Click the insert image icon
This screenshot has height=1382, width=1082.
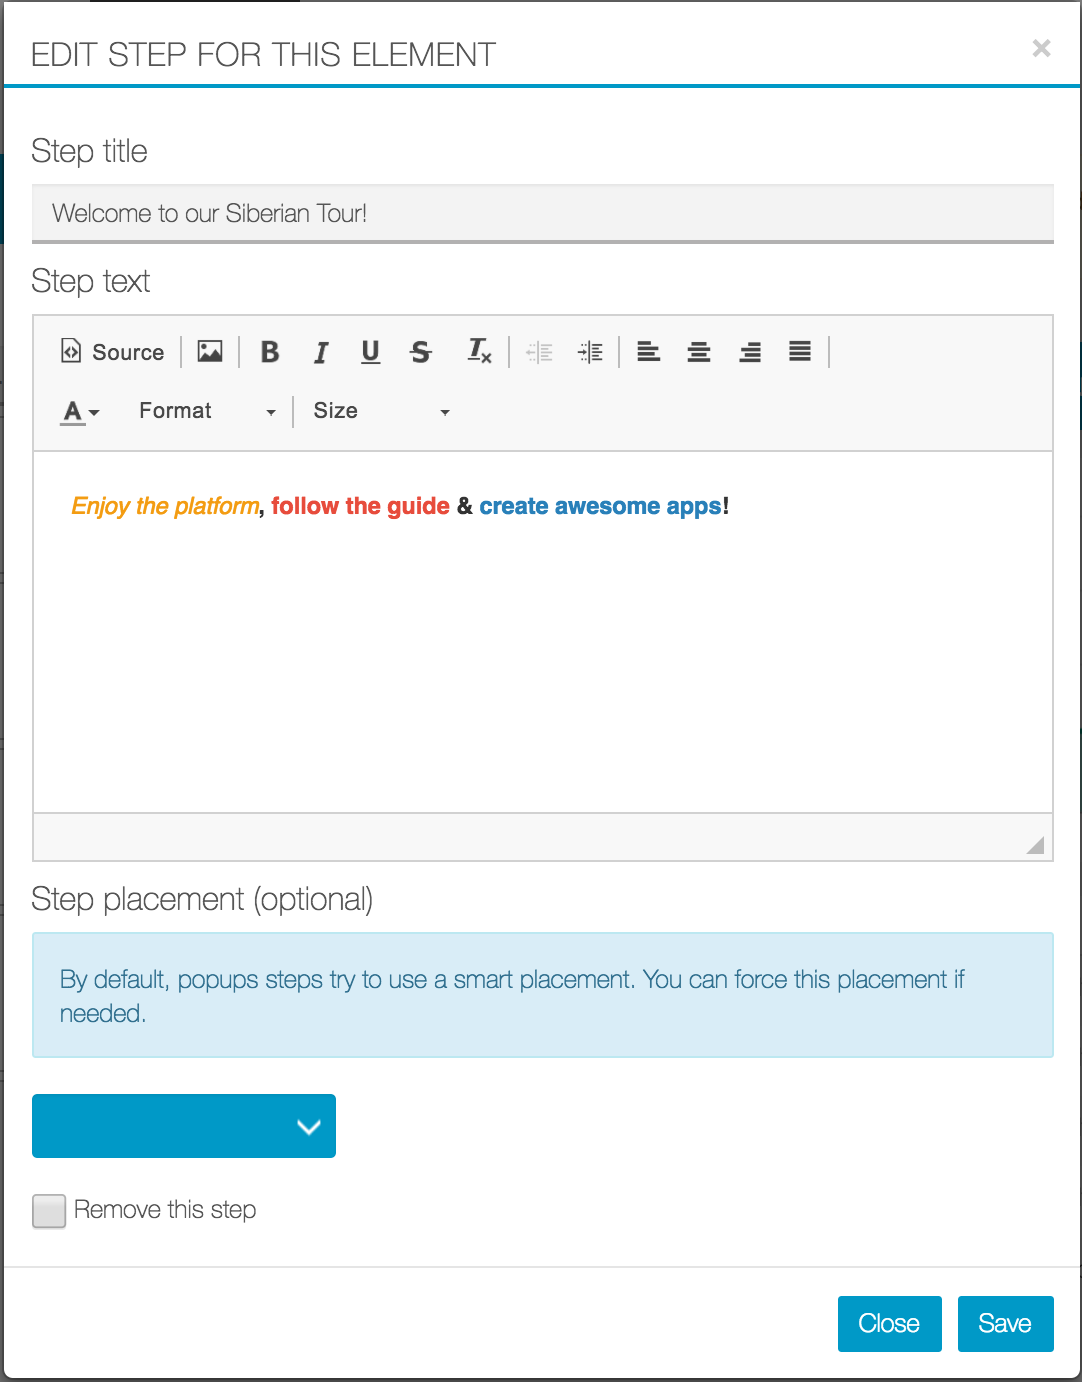point(210,352)
